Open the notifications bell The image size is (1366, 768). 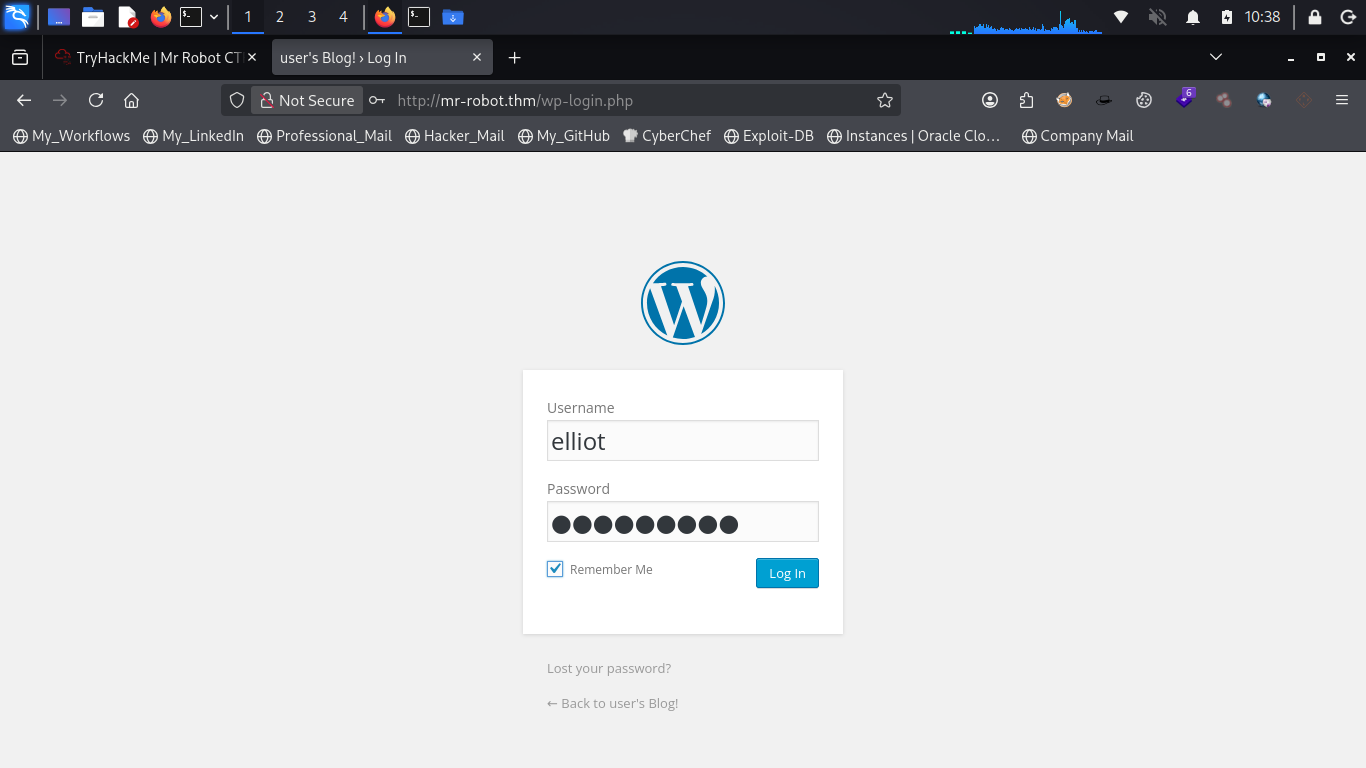tap(1193, 17)
